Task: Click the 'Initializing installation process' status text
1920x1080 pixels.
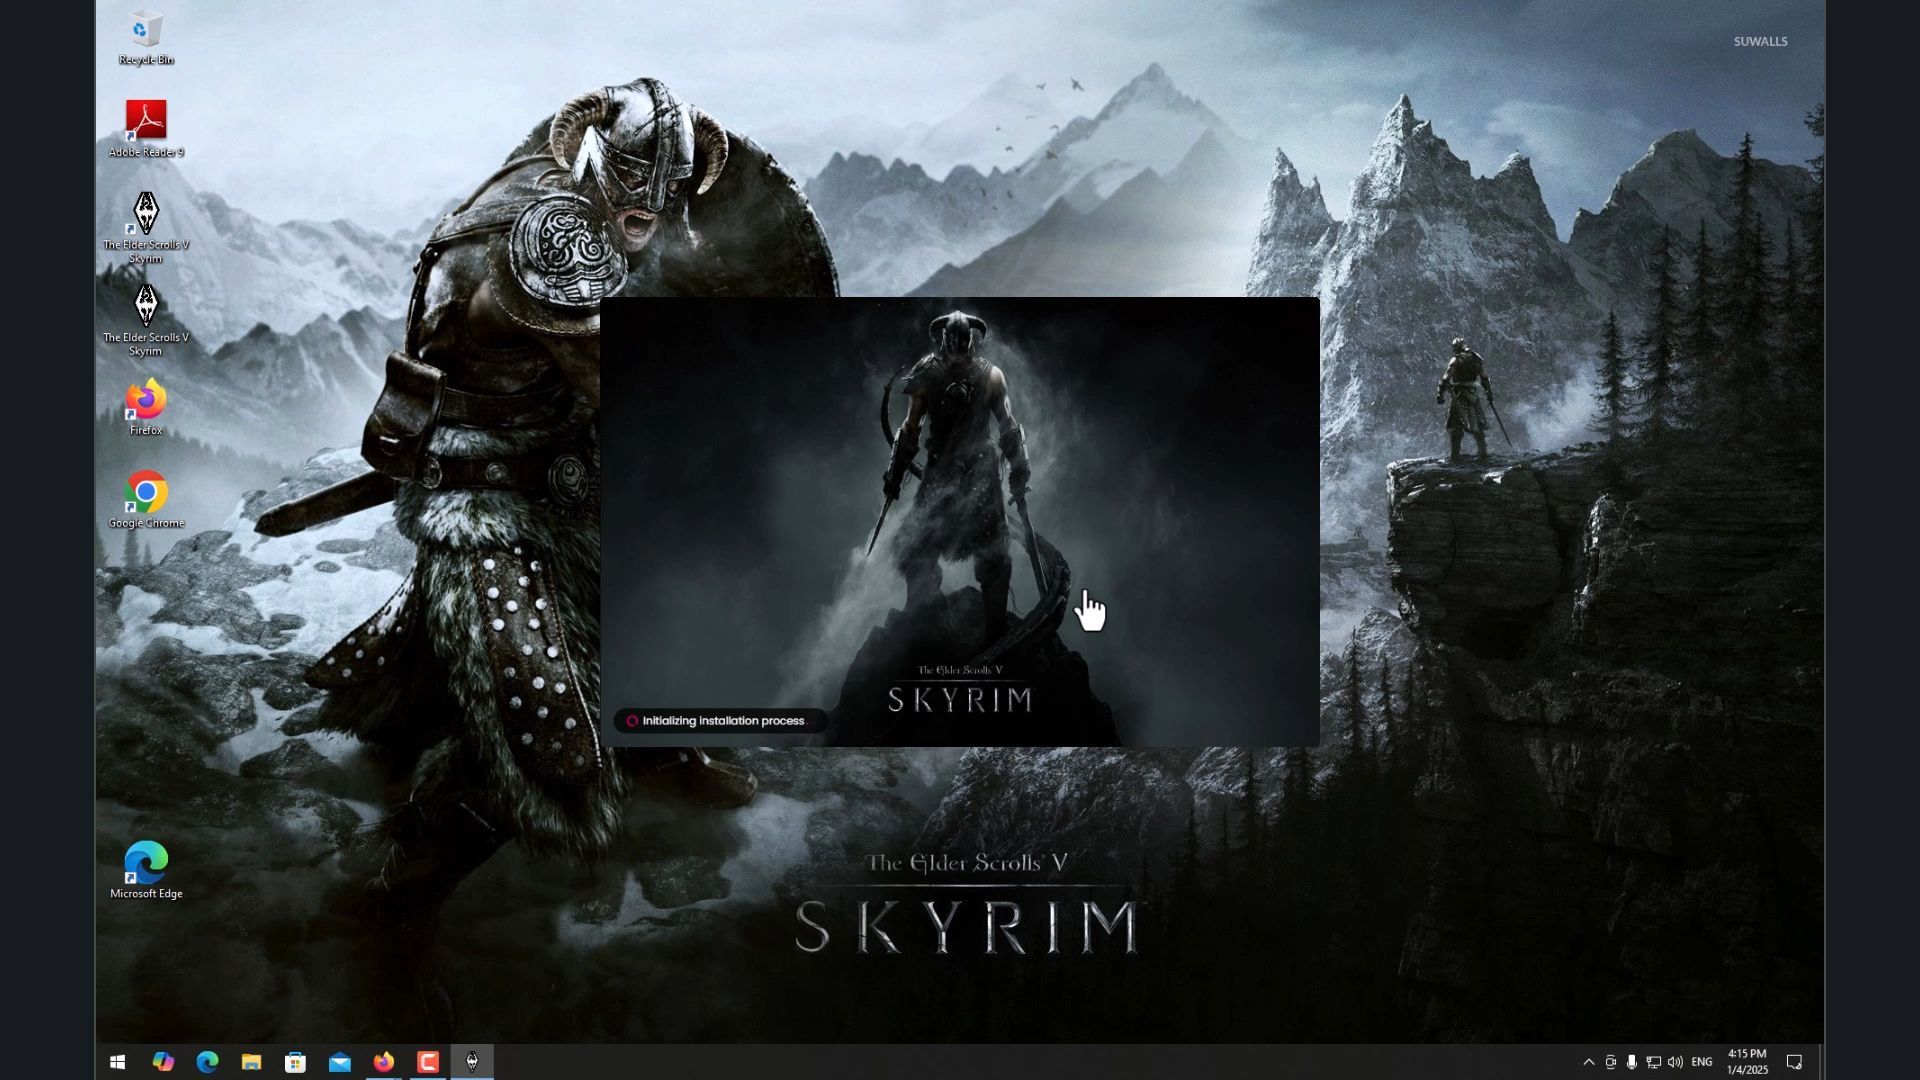Action: click(x=723, y=721)
